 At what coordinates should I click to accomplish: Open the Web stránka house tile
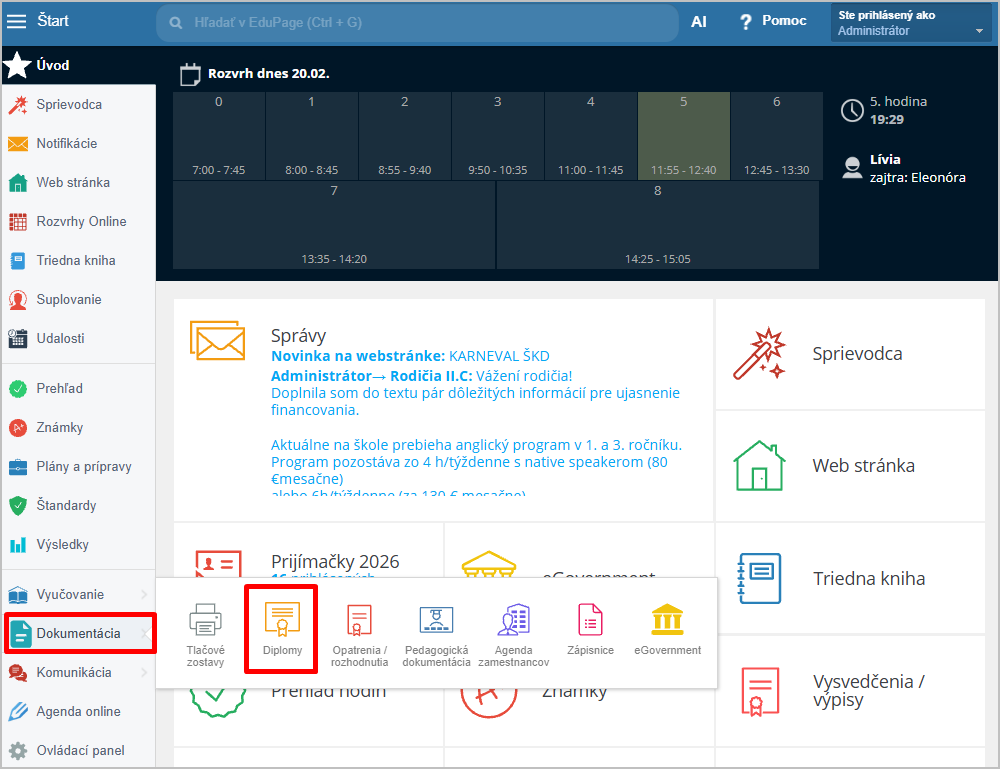click(850, 466)
